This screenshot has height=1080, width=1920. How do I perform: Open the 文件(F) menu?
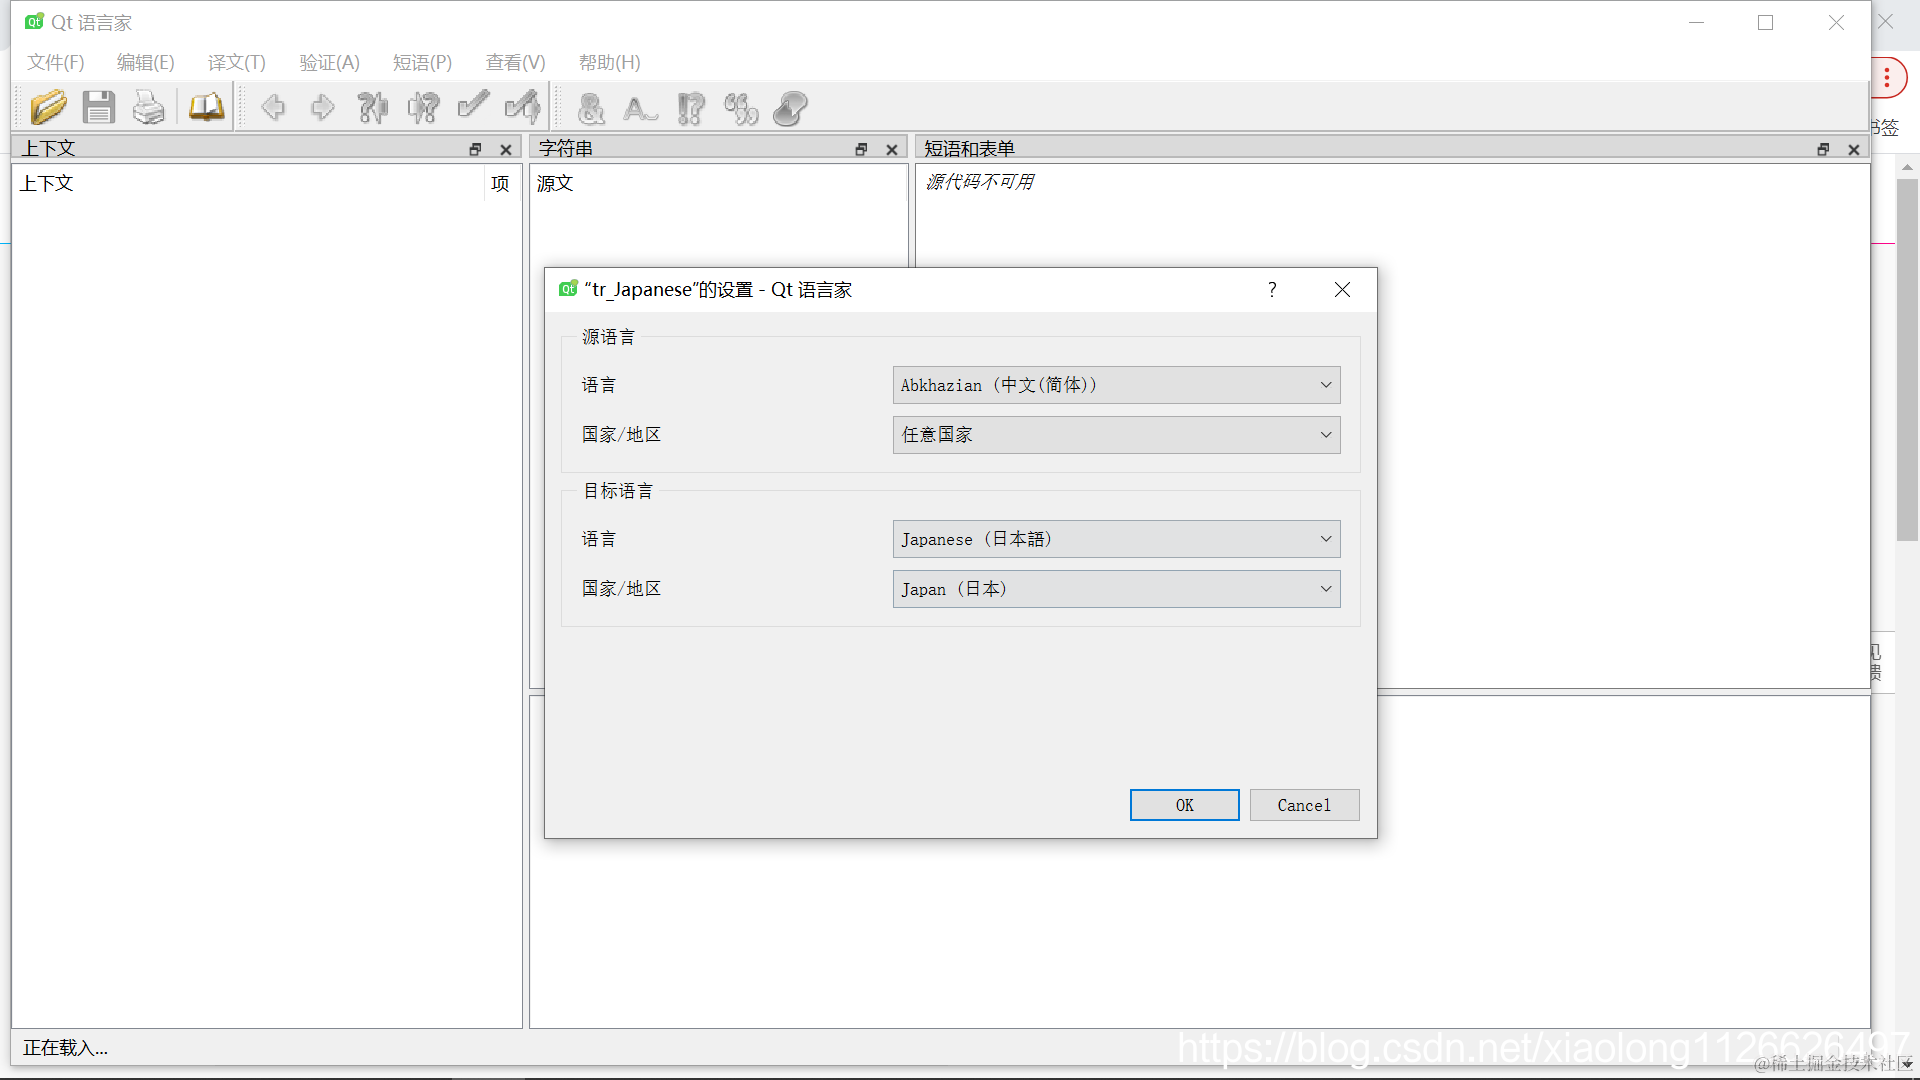pyautogui.click(x=56, y=62)
